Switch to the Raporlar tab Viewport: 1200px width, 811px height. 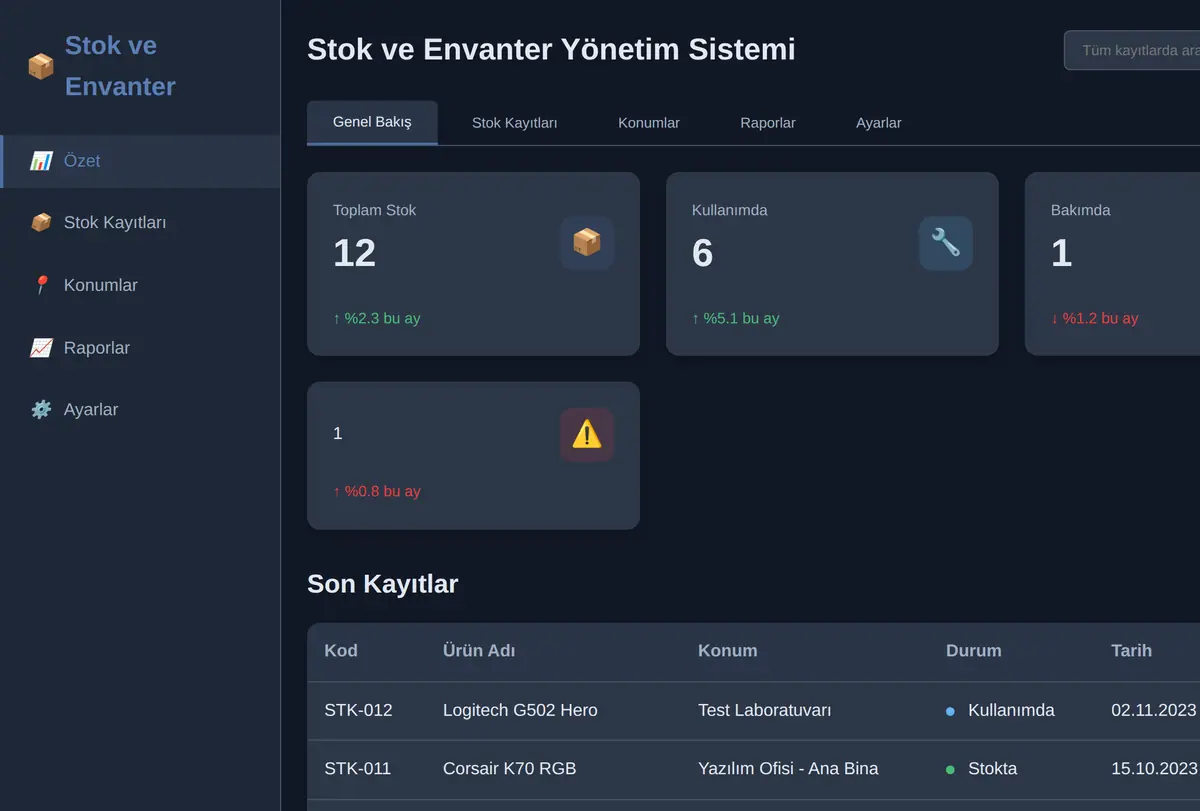(x=768, y=123)
